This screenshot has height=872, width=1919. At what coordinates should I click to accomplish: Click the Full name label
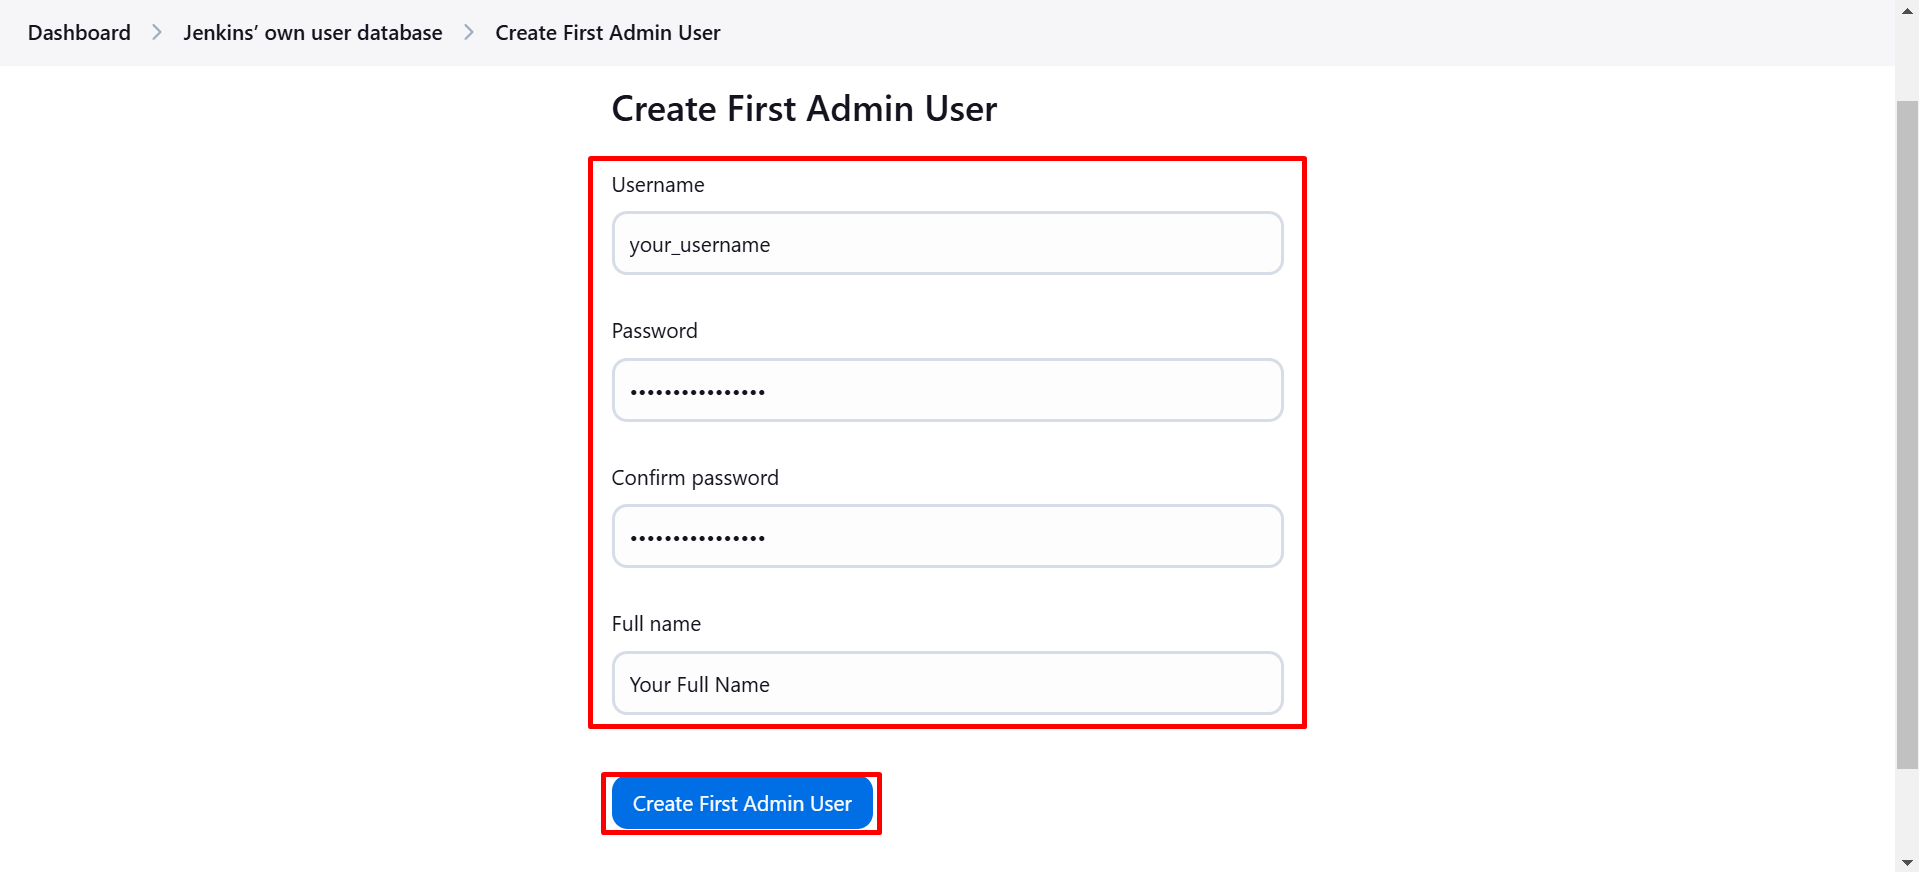click(656, 623)
